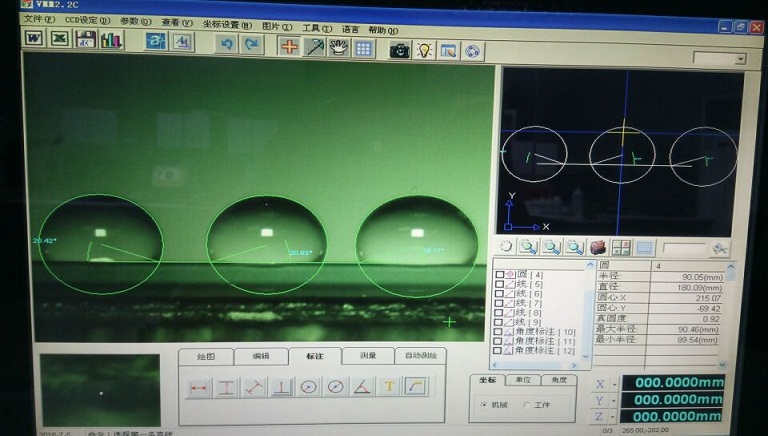Click the Word export icon in toolbar
The image size is (768, 436).
click(33, 40)
